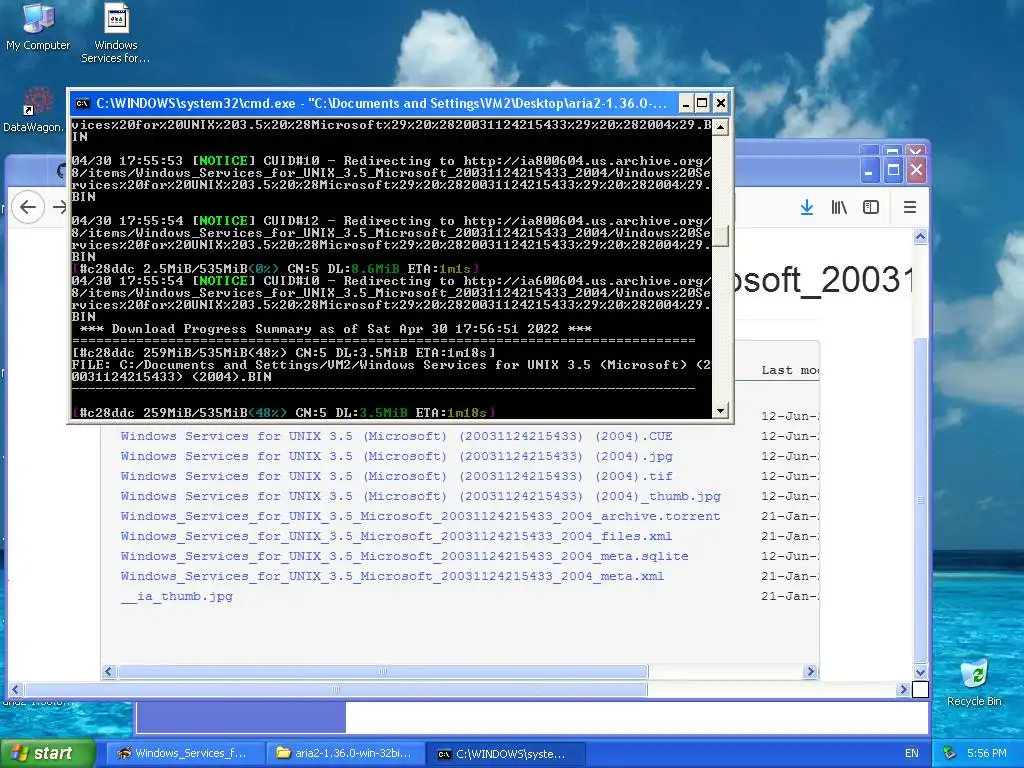
Task: Click the system tray network icon
Action: pyautogui.click(x=950, y=753)
